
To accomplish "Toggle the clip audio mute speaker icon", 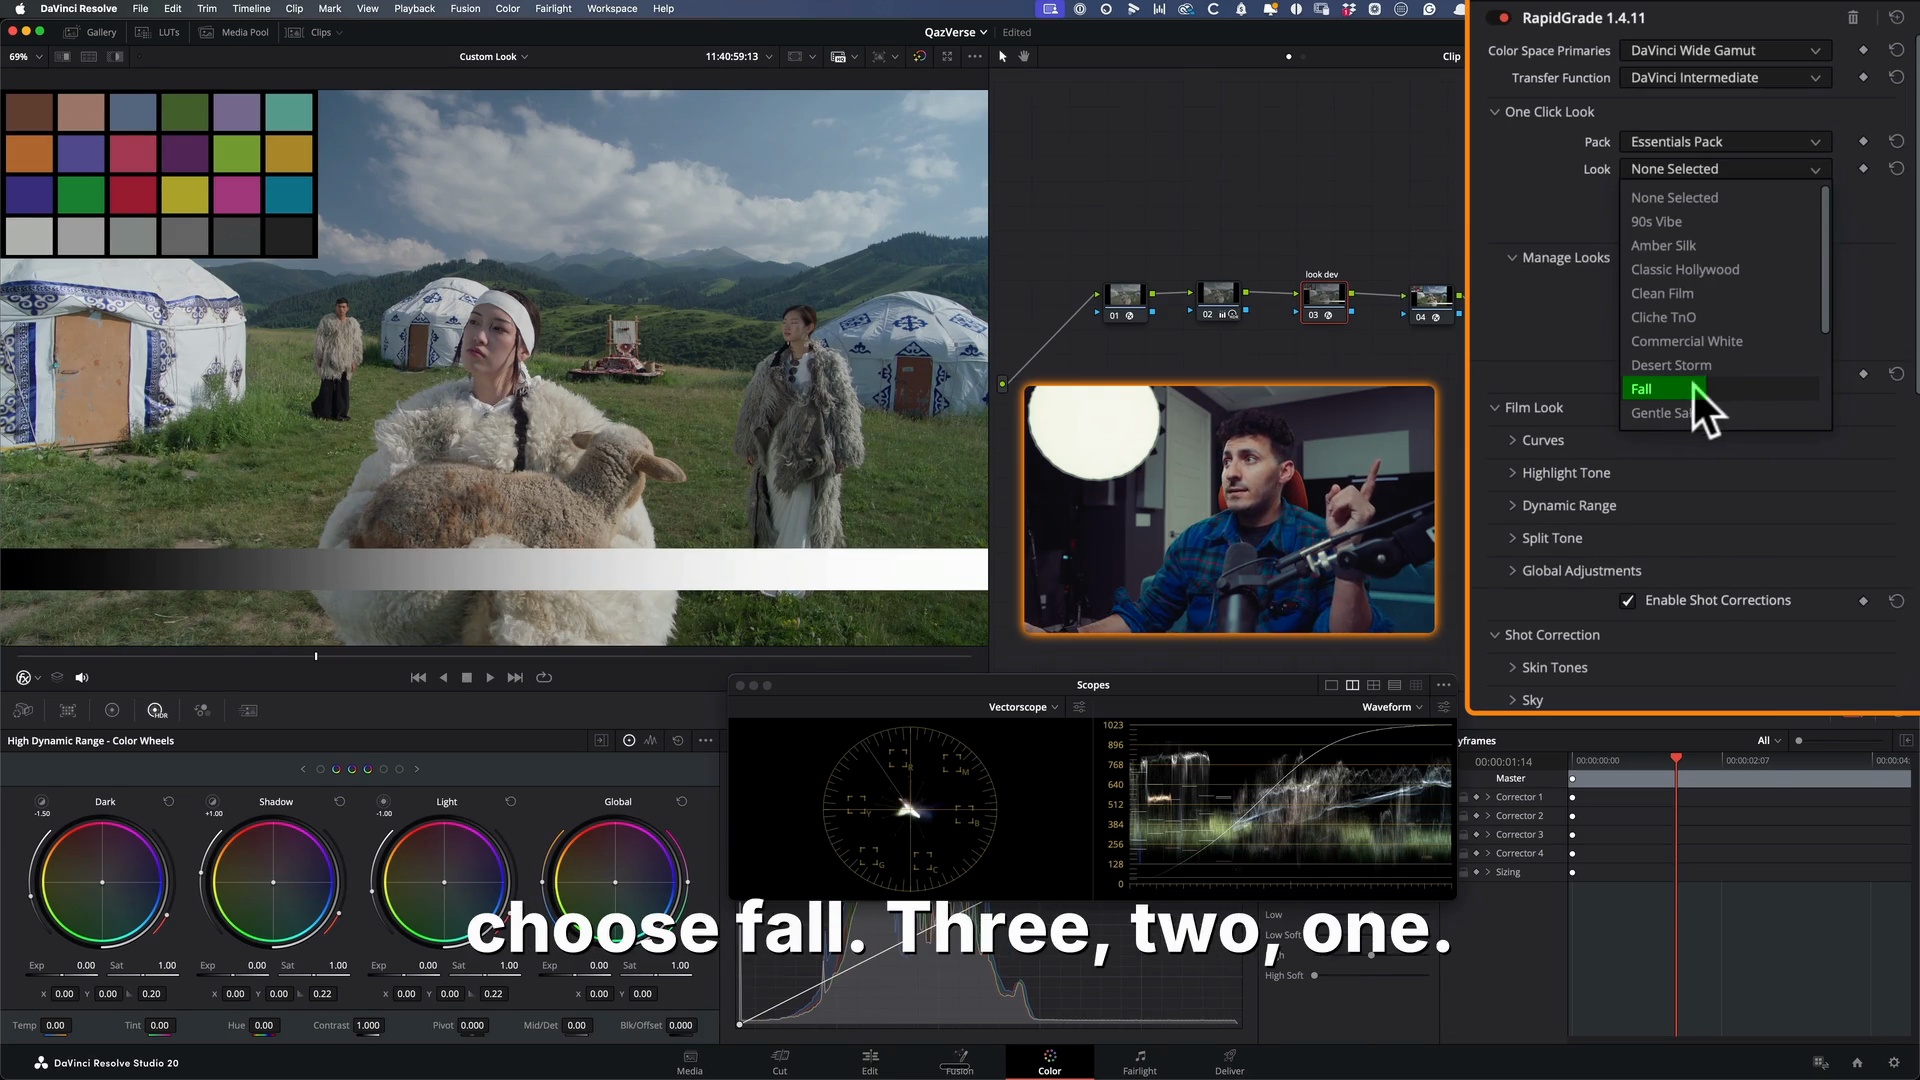I will 81,677.
